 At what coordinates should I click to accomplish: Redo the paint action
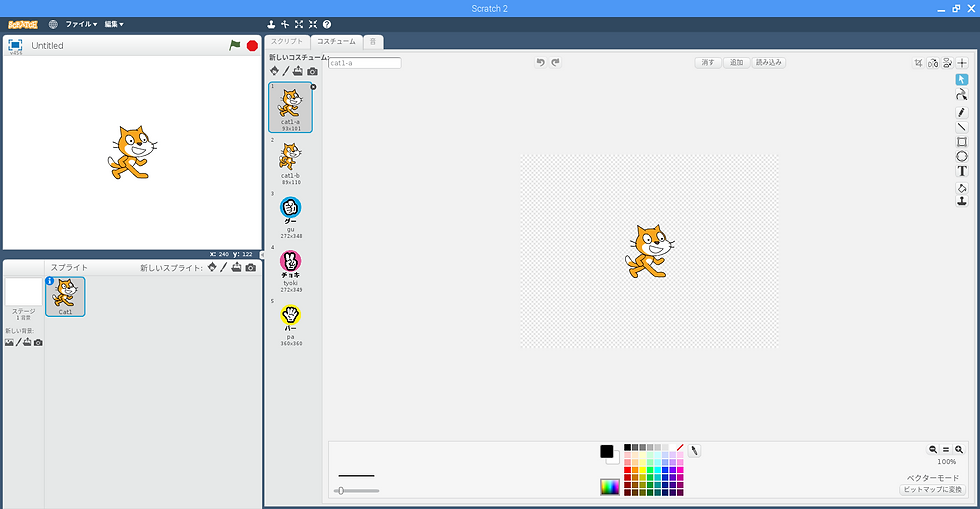point(555,62)
